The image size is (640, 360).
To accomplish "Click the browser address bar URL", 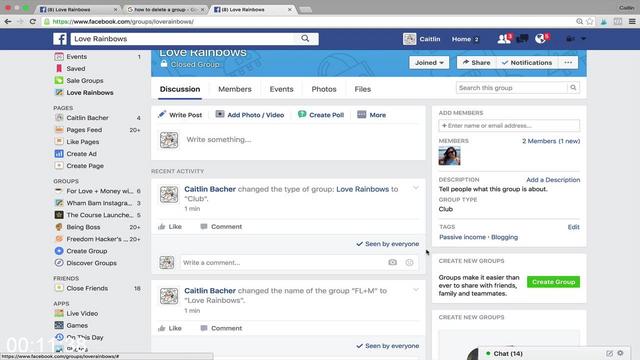I will [x=123, y=22].
